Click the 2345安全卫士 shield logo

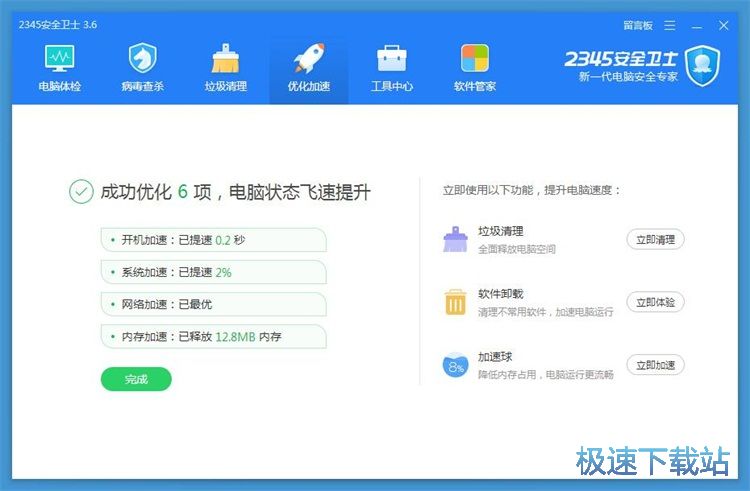[x=702, y=66]
